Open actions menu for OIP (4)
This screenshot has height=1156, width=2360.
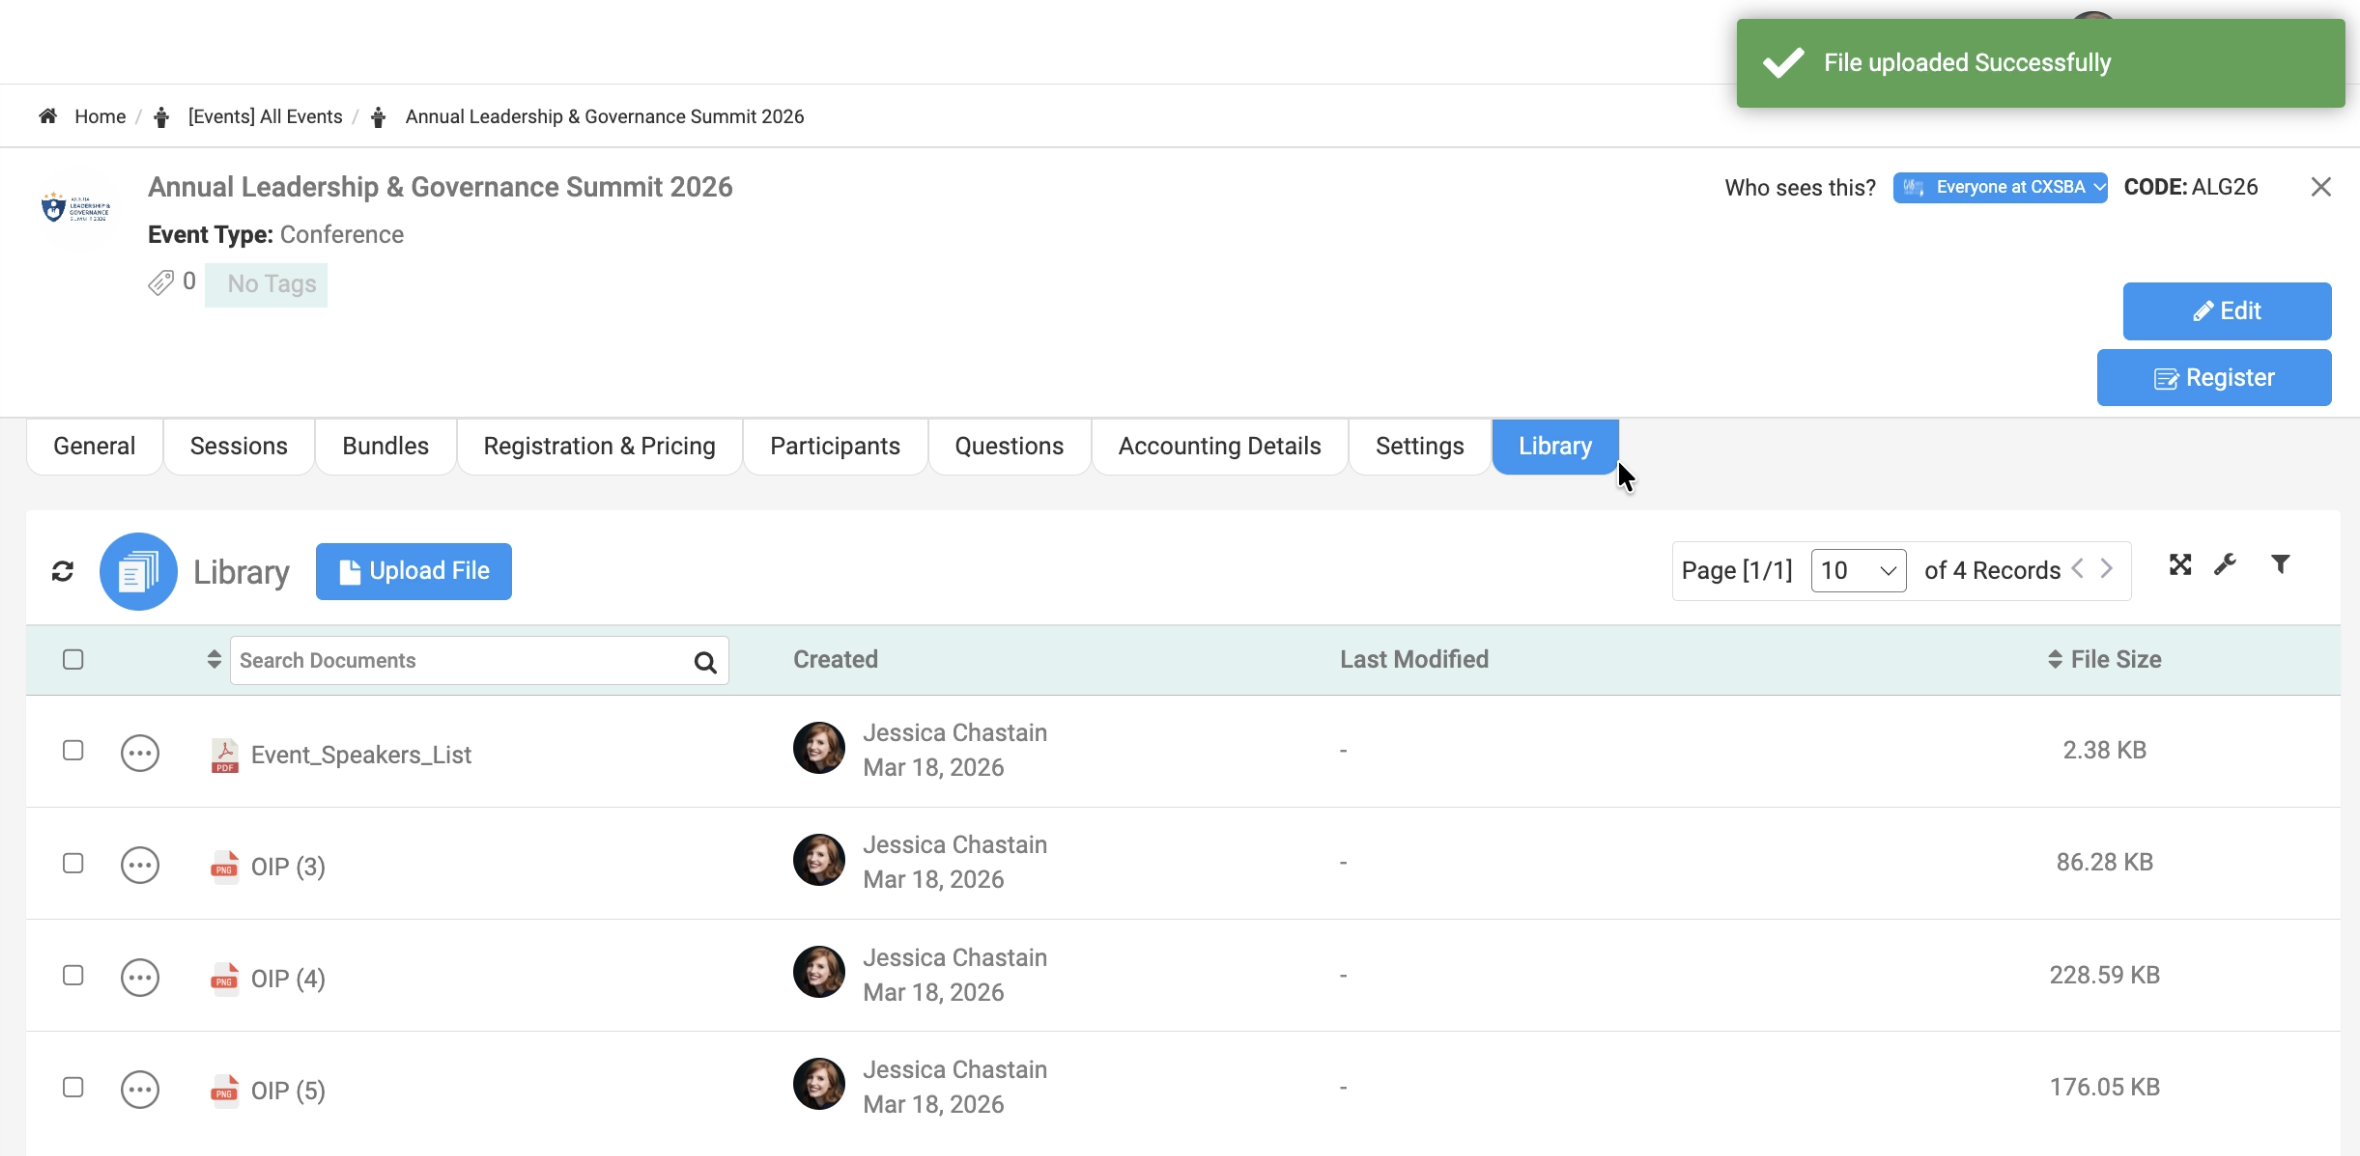click(140, 977)
